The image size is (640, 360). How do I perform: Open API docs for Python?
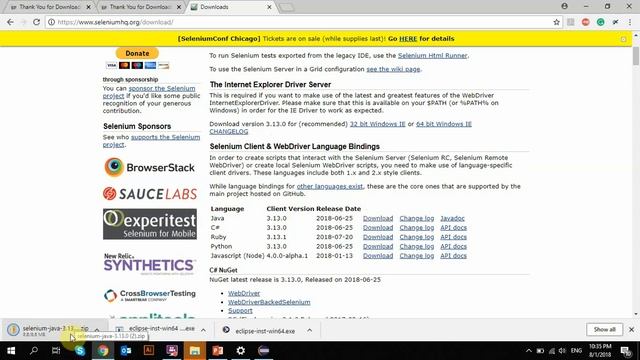(x=453, y=247)
